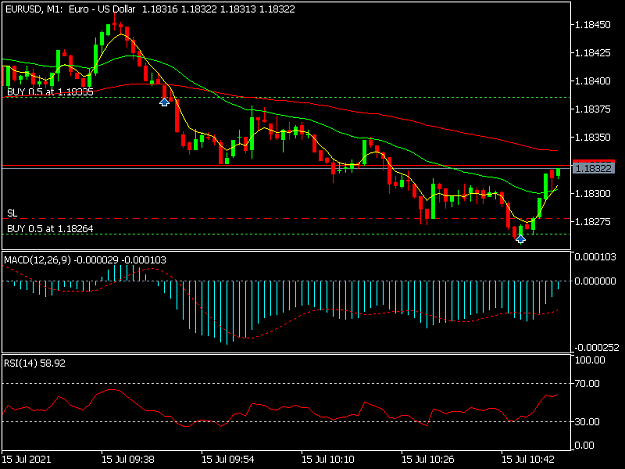This screenshot has height=469, width=625.
Task: Click MACD scale value 0.000103
Action: 596,257
